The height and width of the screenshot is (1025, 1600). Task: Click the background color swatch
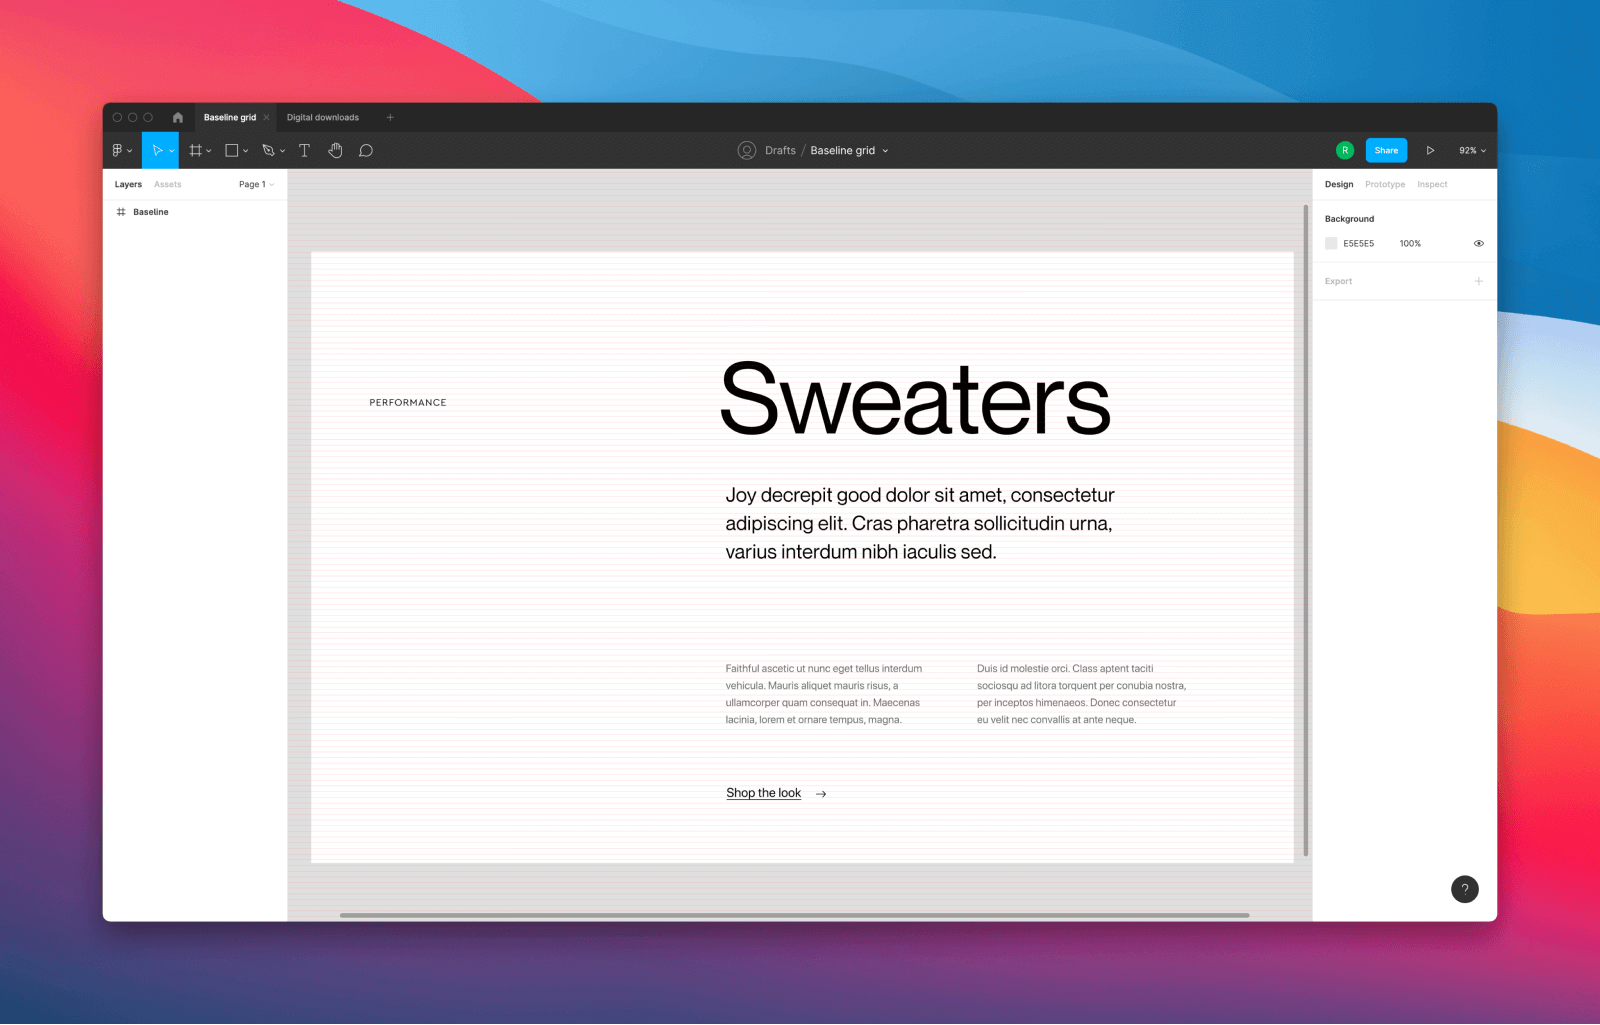[x=1331, y=243]
